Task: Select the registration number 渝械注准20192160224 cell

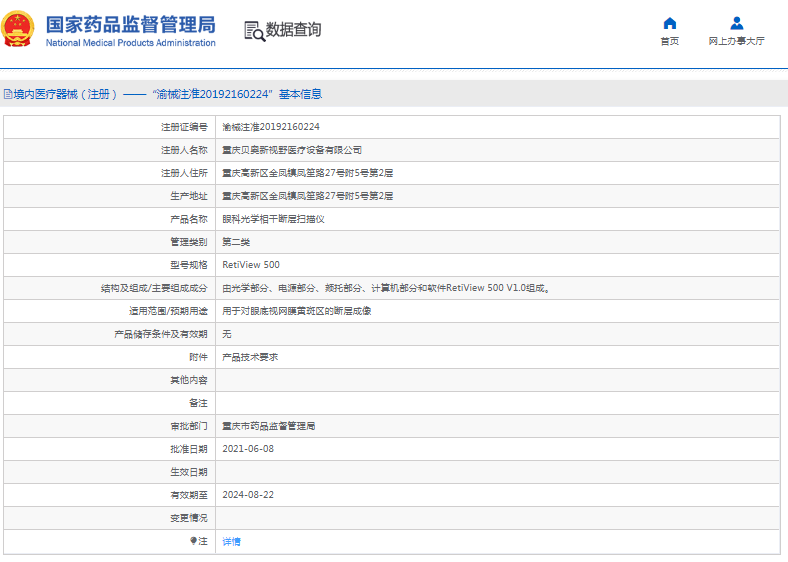Action: pyautogui.click(x=270, y=127)
